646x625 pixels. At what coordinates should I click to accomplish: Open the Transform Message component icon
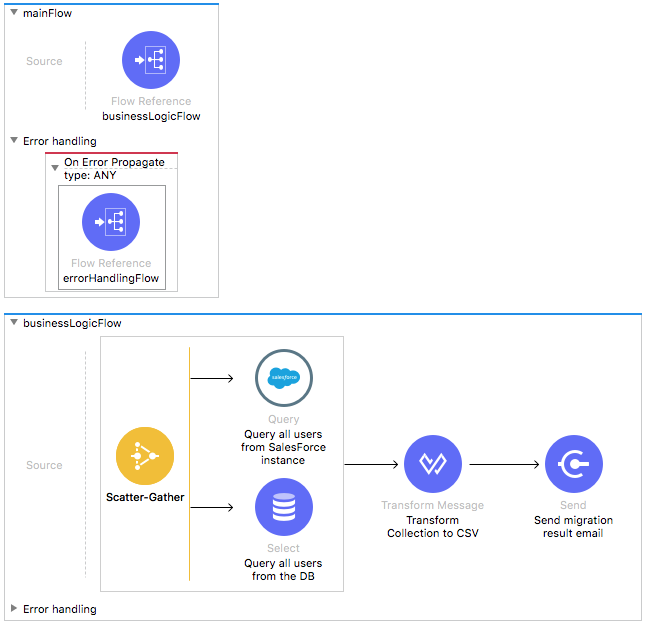tap(433, 464)
